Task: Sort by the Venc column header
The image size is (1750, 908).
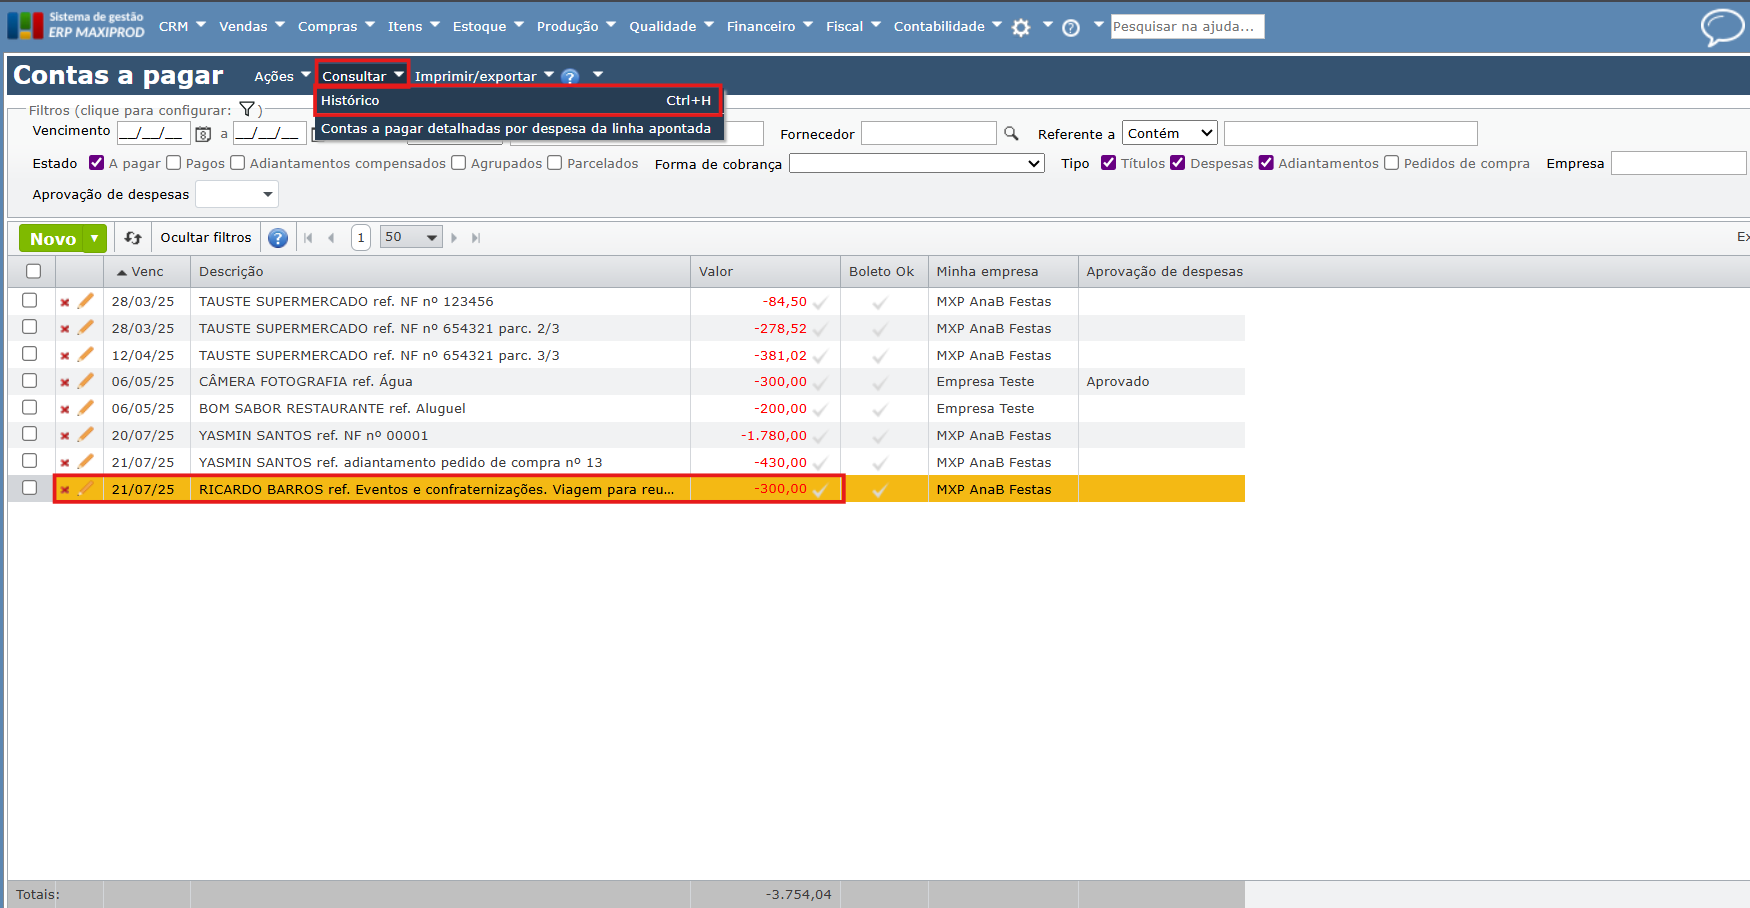Action: click(x=147, y=272)
